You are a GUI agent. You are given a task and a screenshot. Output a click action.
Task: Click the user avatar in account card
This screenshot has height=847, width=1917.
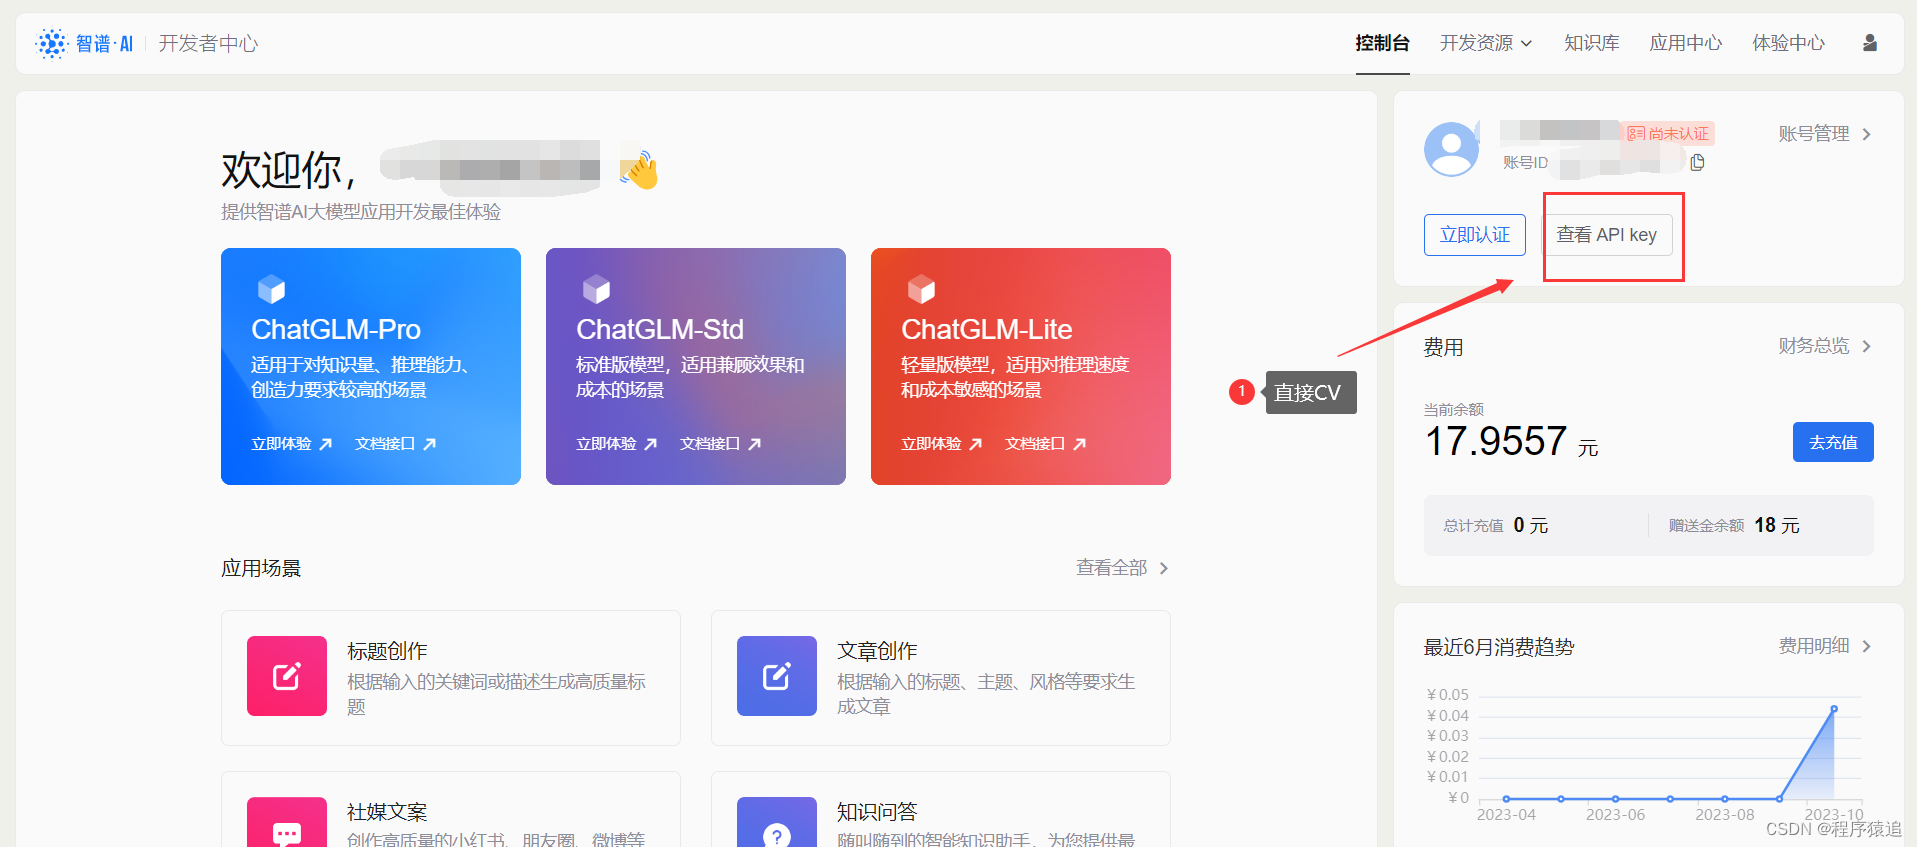1451,149
